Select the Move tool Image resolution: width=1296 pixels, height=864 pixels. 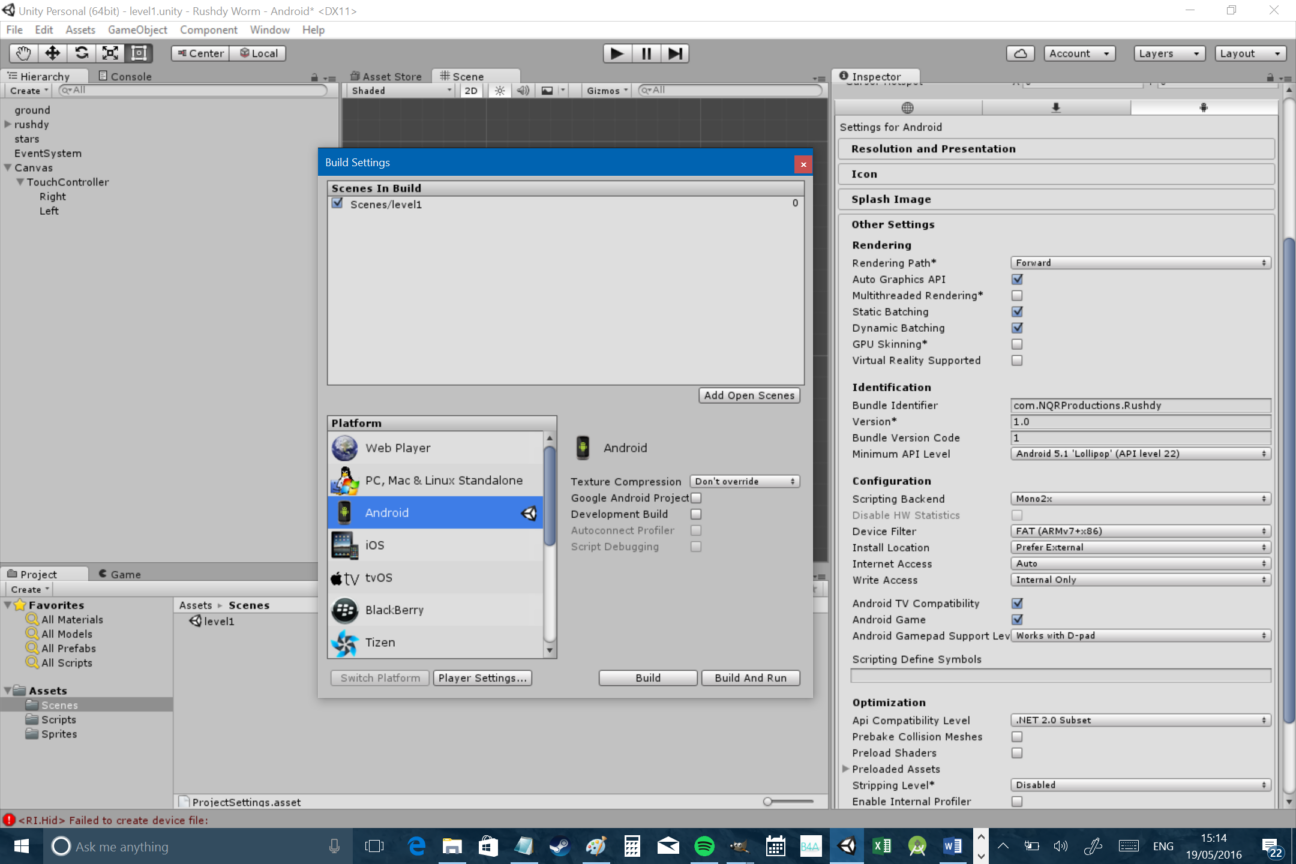[51, 53]
